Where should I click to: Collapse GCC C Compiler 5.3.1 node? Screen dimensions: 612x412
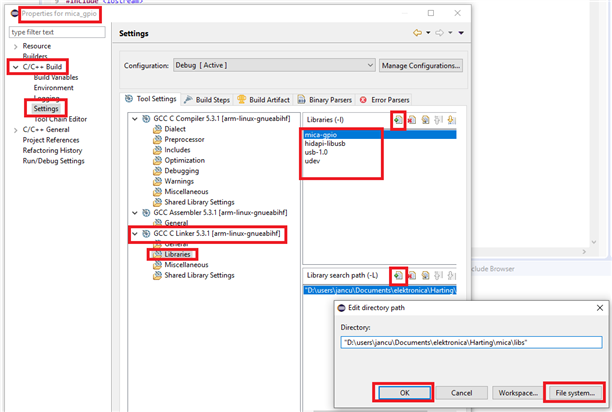click(135, 119)
